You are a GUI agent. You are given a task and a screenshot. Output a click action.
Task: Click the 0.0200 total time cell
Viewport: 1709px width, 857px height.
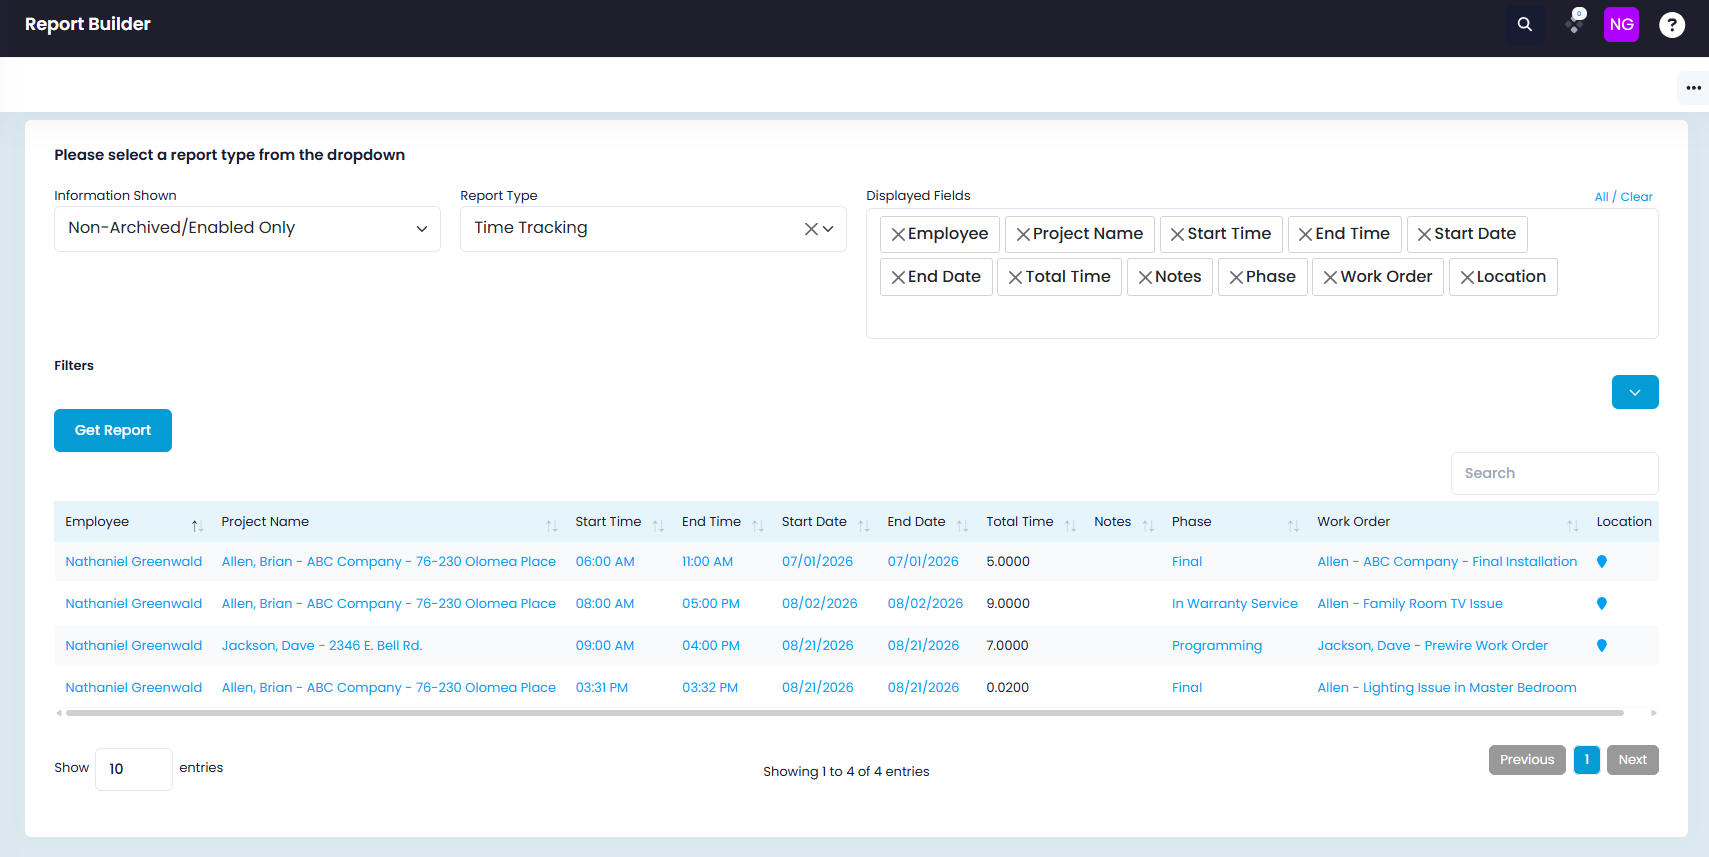[x=1008, y=688]
